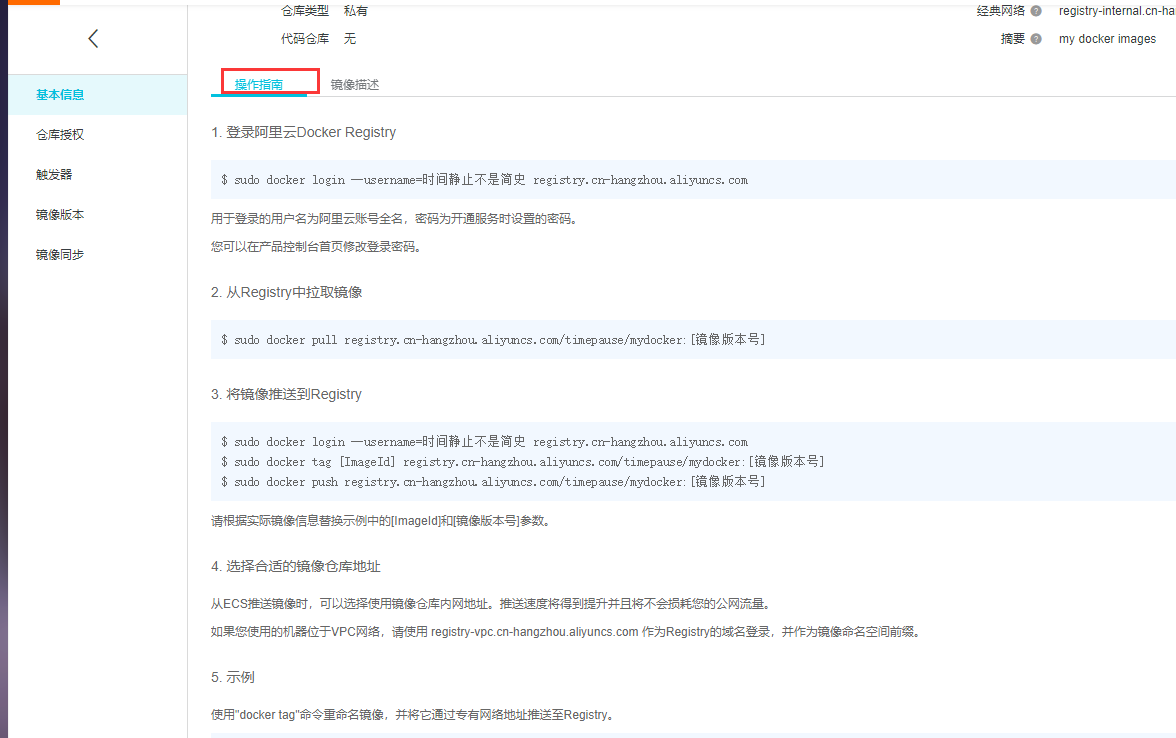The image size is (1176, 738).
Task: Click the heading 4. 选择合适的镜像仓库地址
Action: (296, 566)
